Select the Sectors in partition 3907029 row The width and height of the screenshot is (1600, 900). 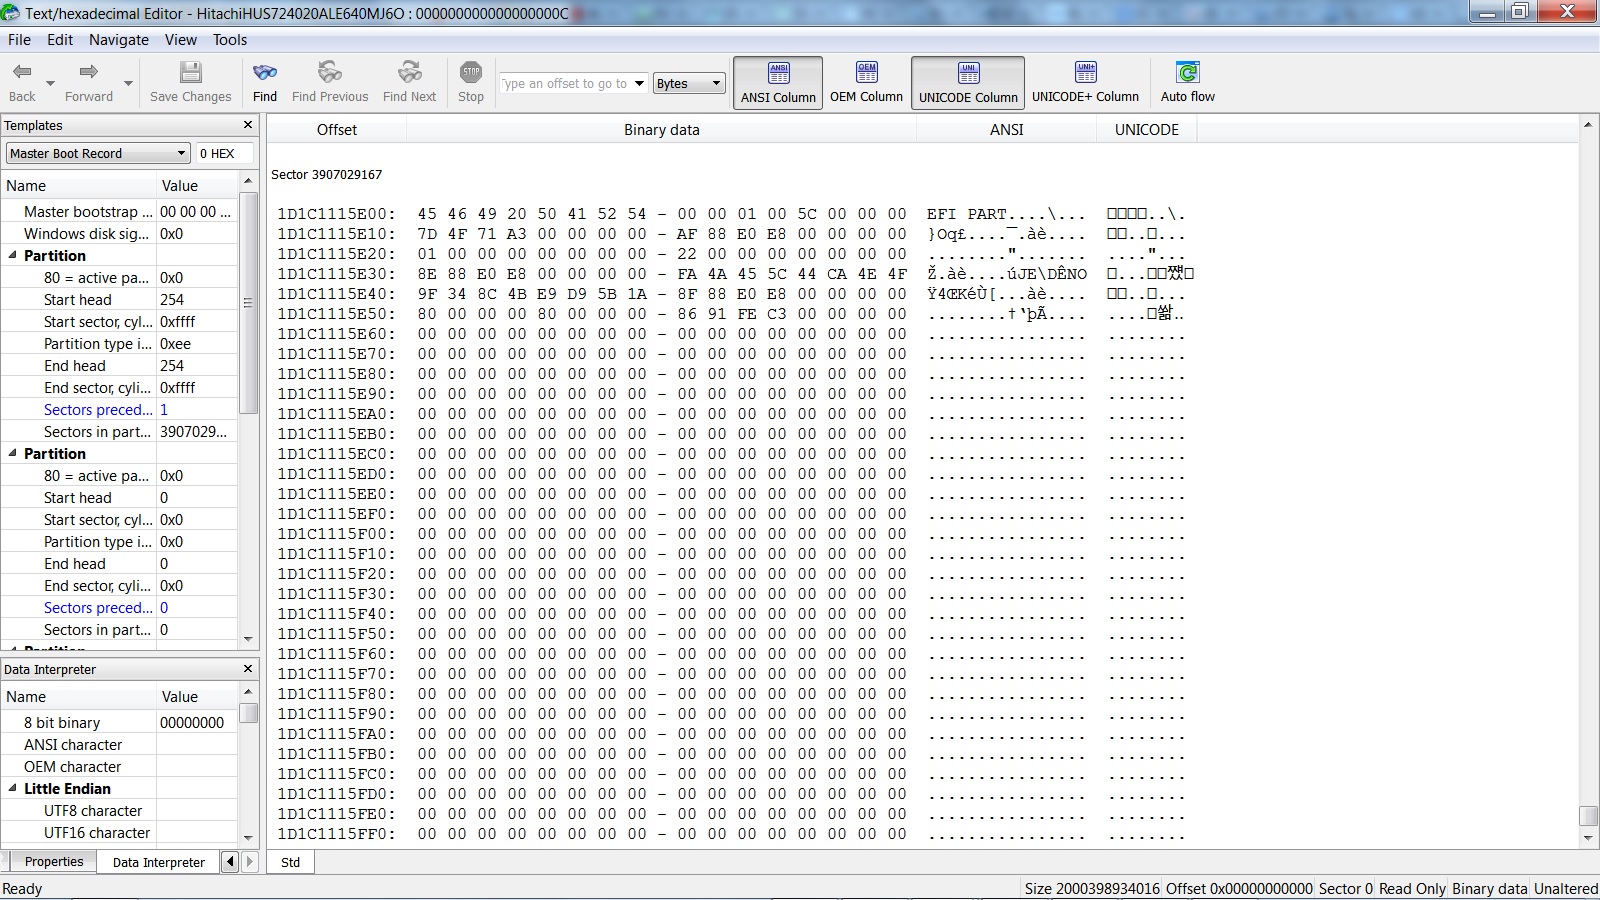point(119,431)
